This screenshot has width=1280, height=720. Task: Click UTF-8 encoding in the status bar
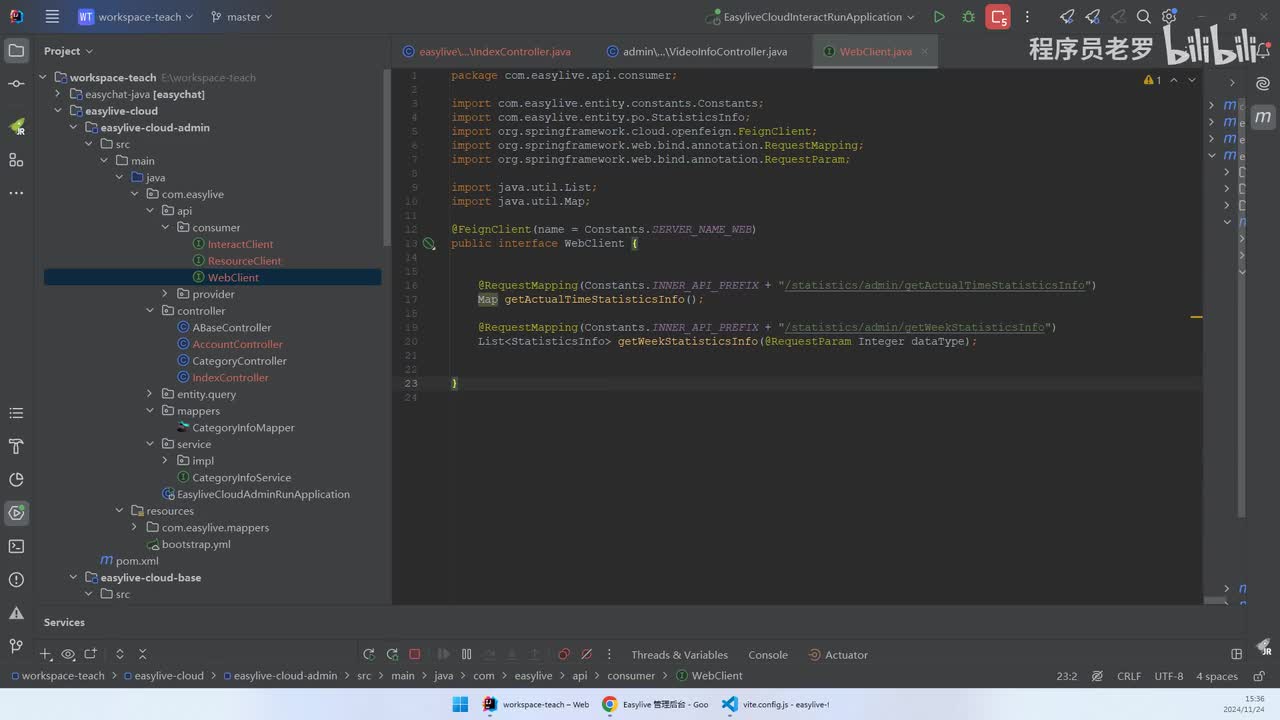click(1168, 676)
